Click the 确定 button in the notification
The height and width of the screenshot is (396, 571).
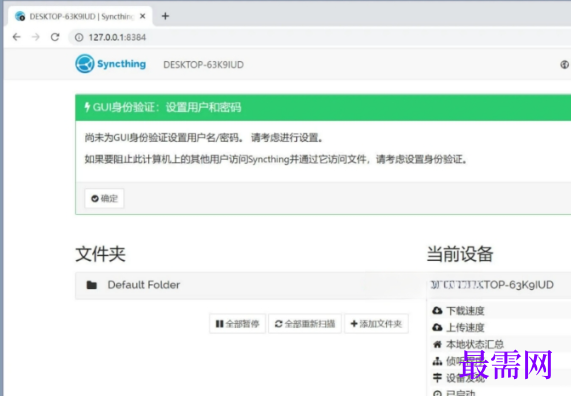(105, 198)
